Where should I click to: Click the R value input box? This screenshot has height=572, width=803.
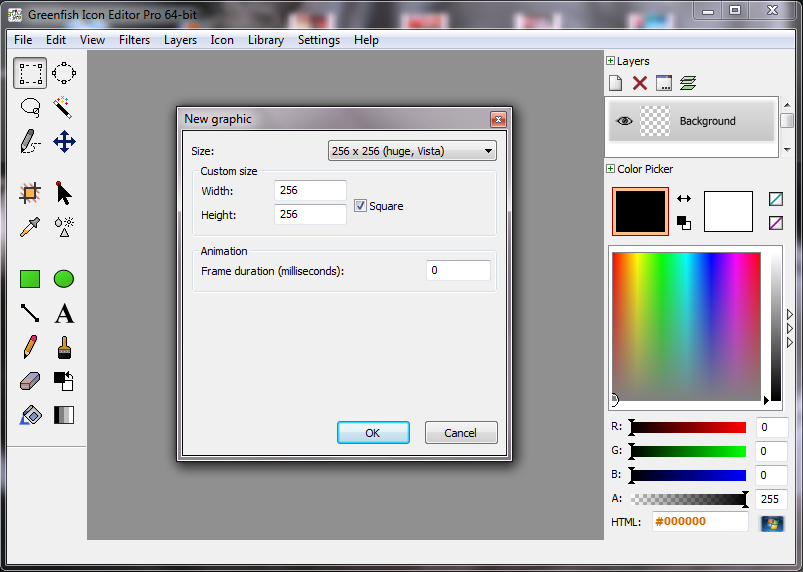click(771, 427)
